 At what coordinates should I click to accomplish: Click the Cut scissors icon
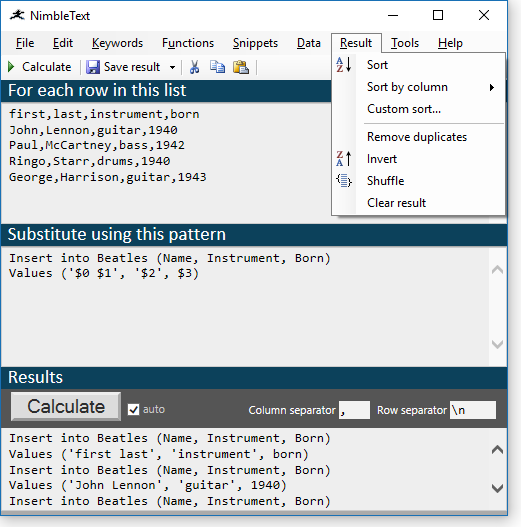click(195, 67)
